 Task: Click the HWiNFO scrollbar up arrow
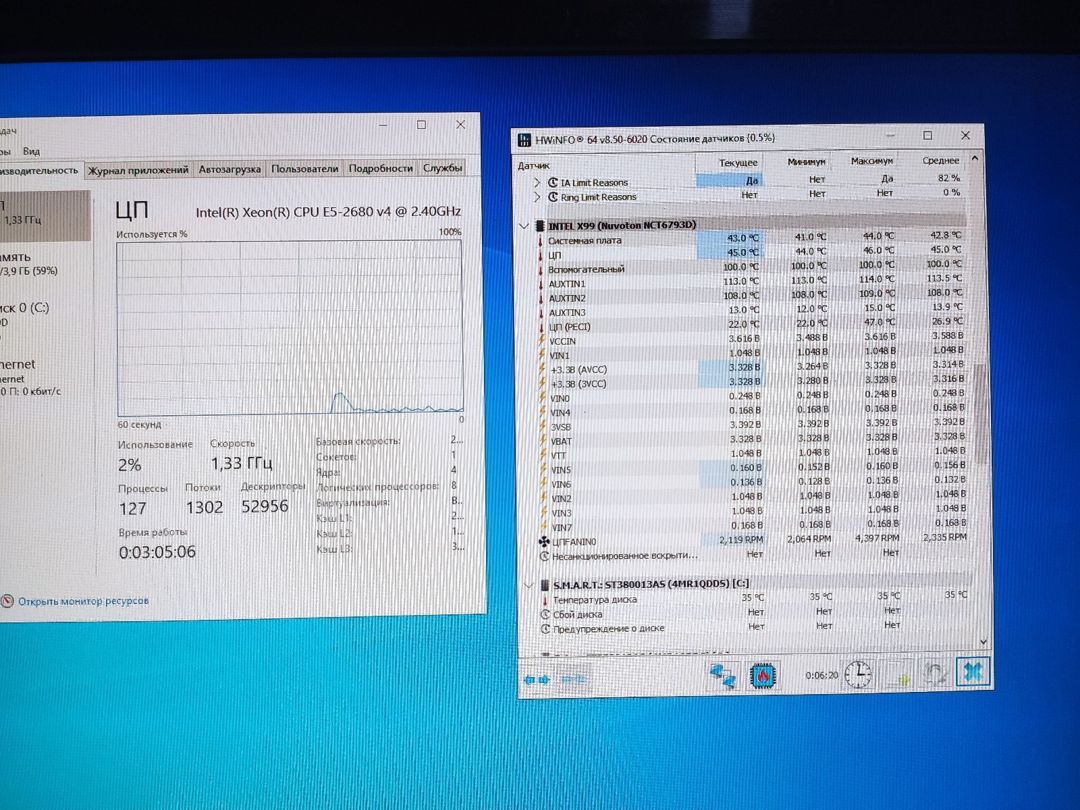click(974, 158)
